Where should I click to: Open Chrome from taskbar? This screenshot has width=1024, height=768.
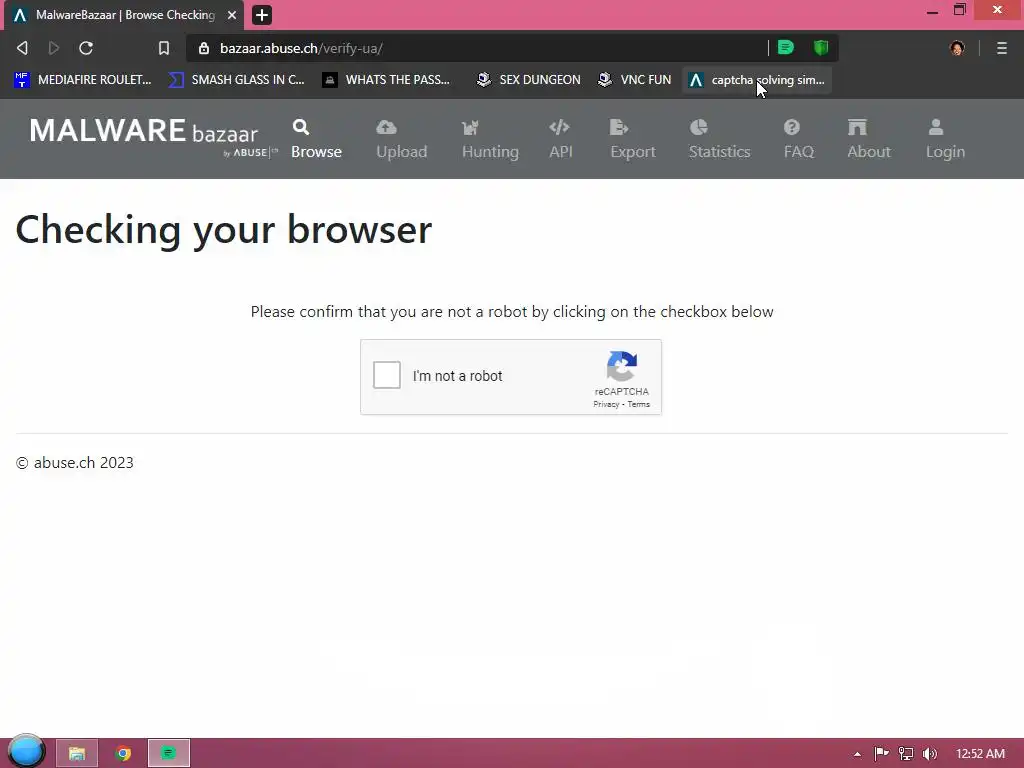click(x=123, y=753)
